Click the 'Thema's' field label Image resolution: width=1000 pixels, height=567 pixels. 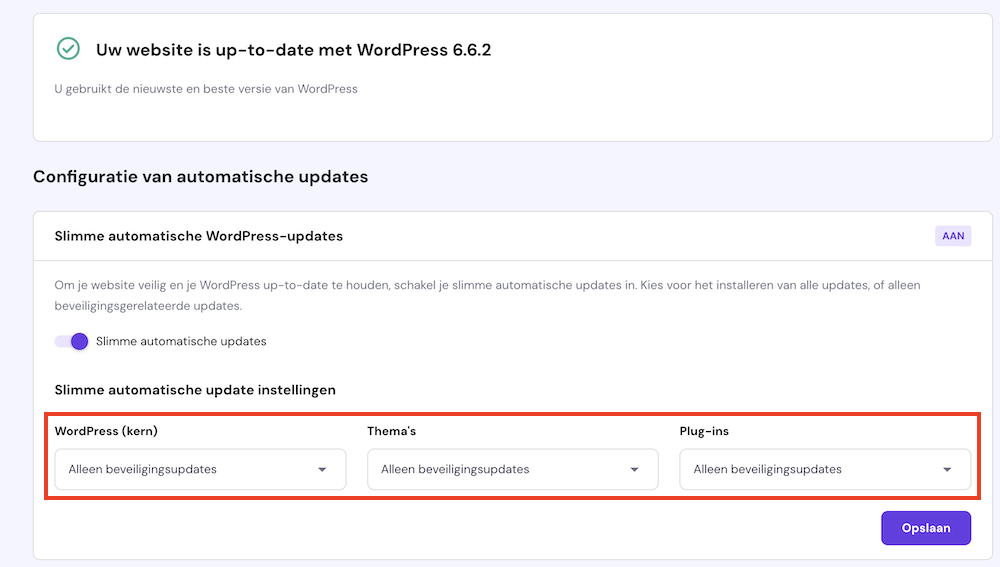(393, 431)
